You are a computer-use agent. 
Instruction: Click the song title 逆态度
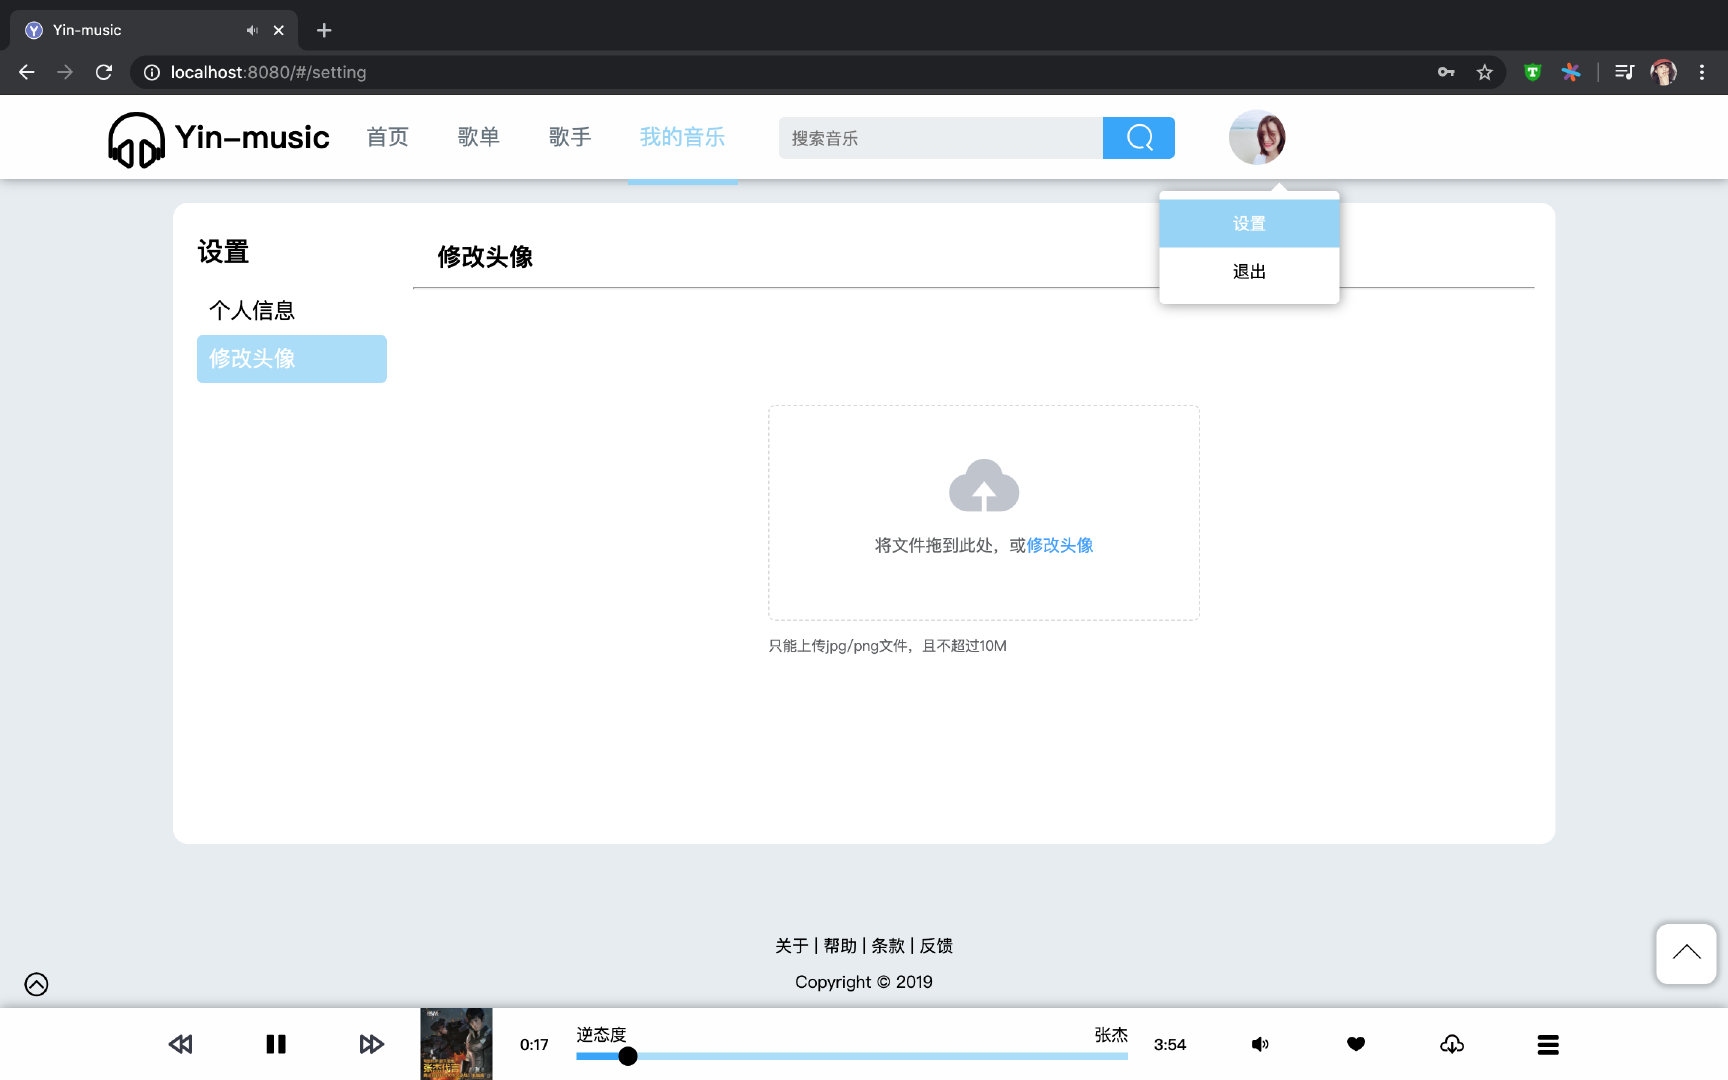tap(601, 1035)
